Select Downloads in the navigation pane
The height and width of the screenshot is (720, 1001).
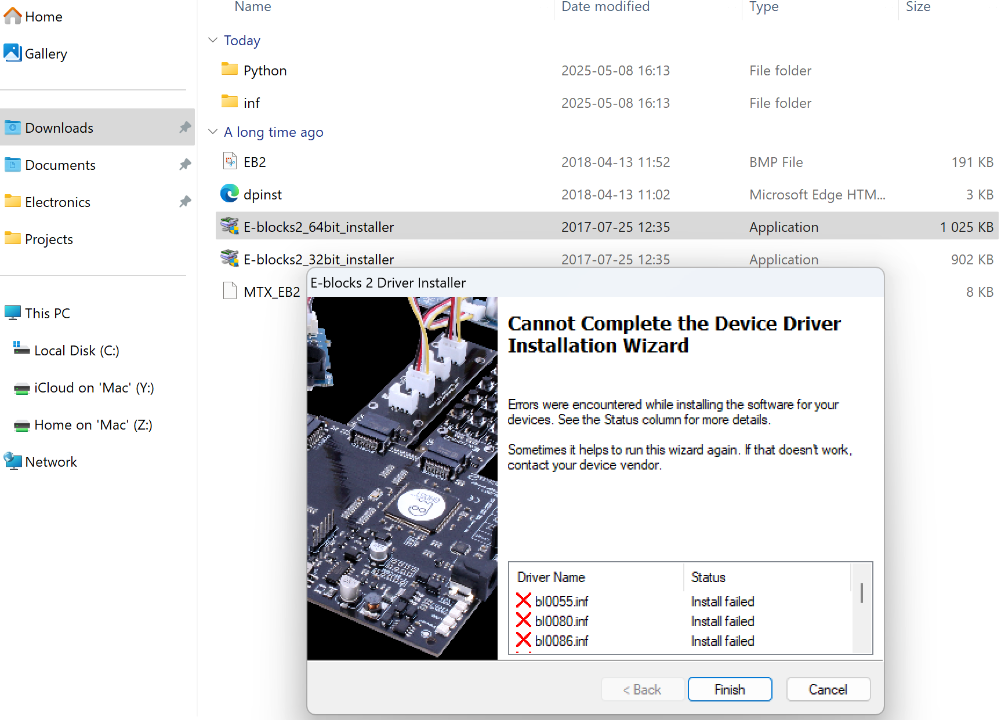pos(97,127)
